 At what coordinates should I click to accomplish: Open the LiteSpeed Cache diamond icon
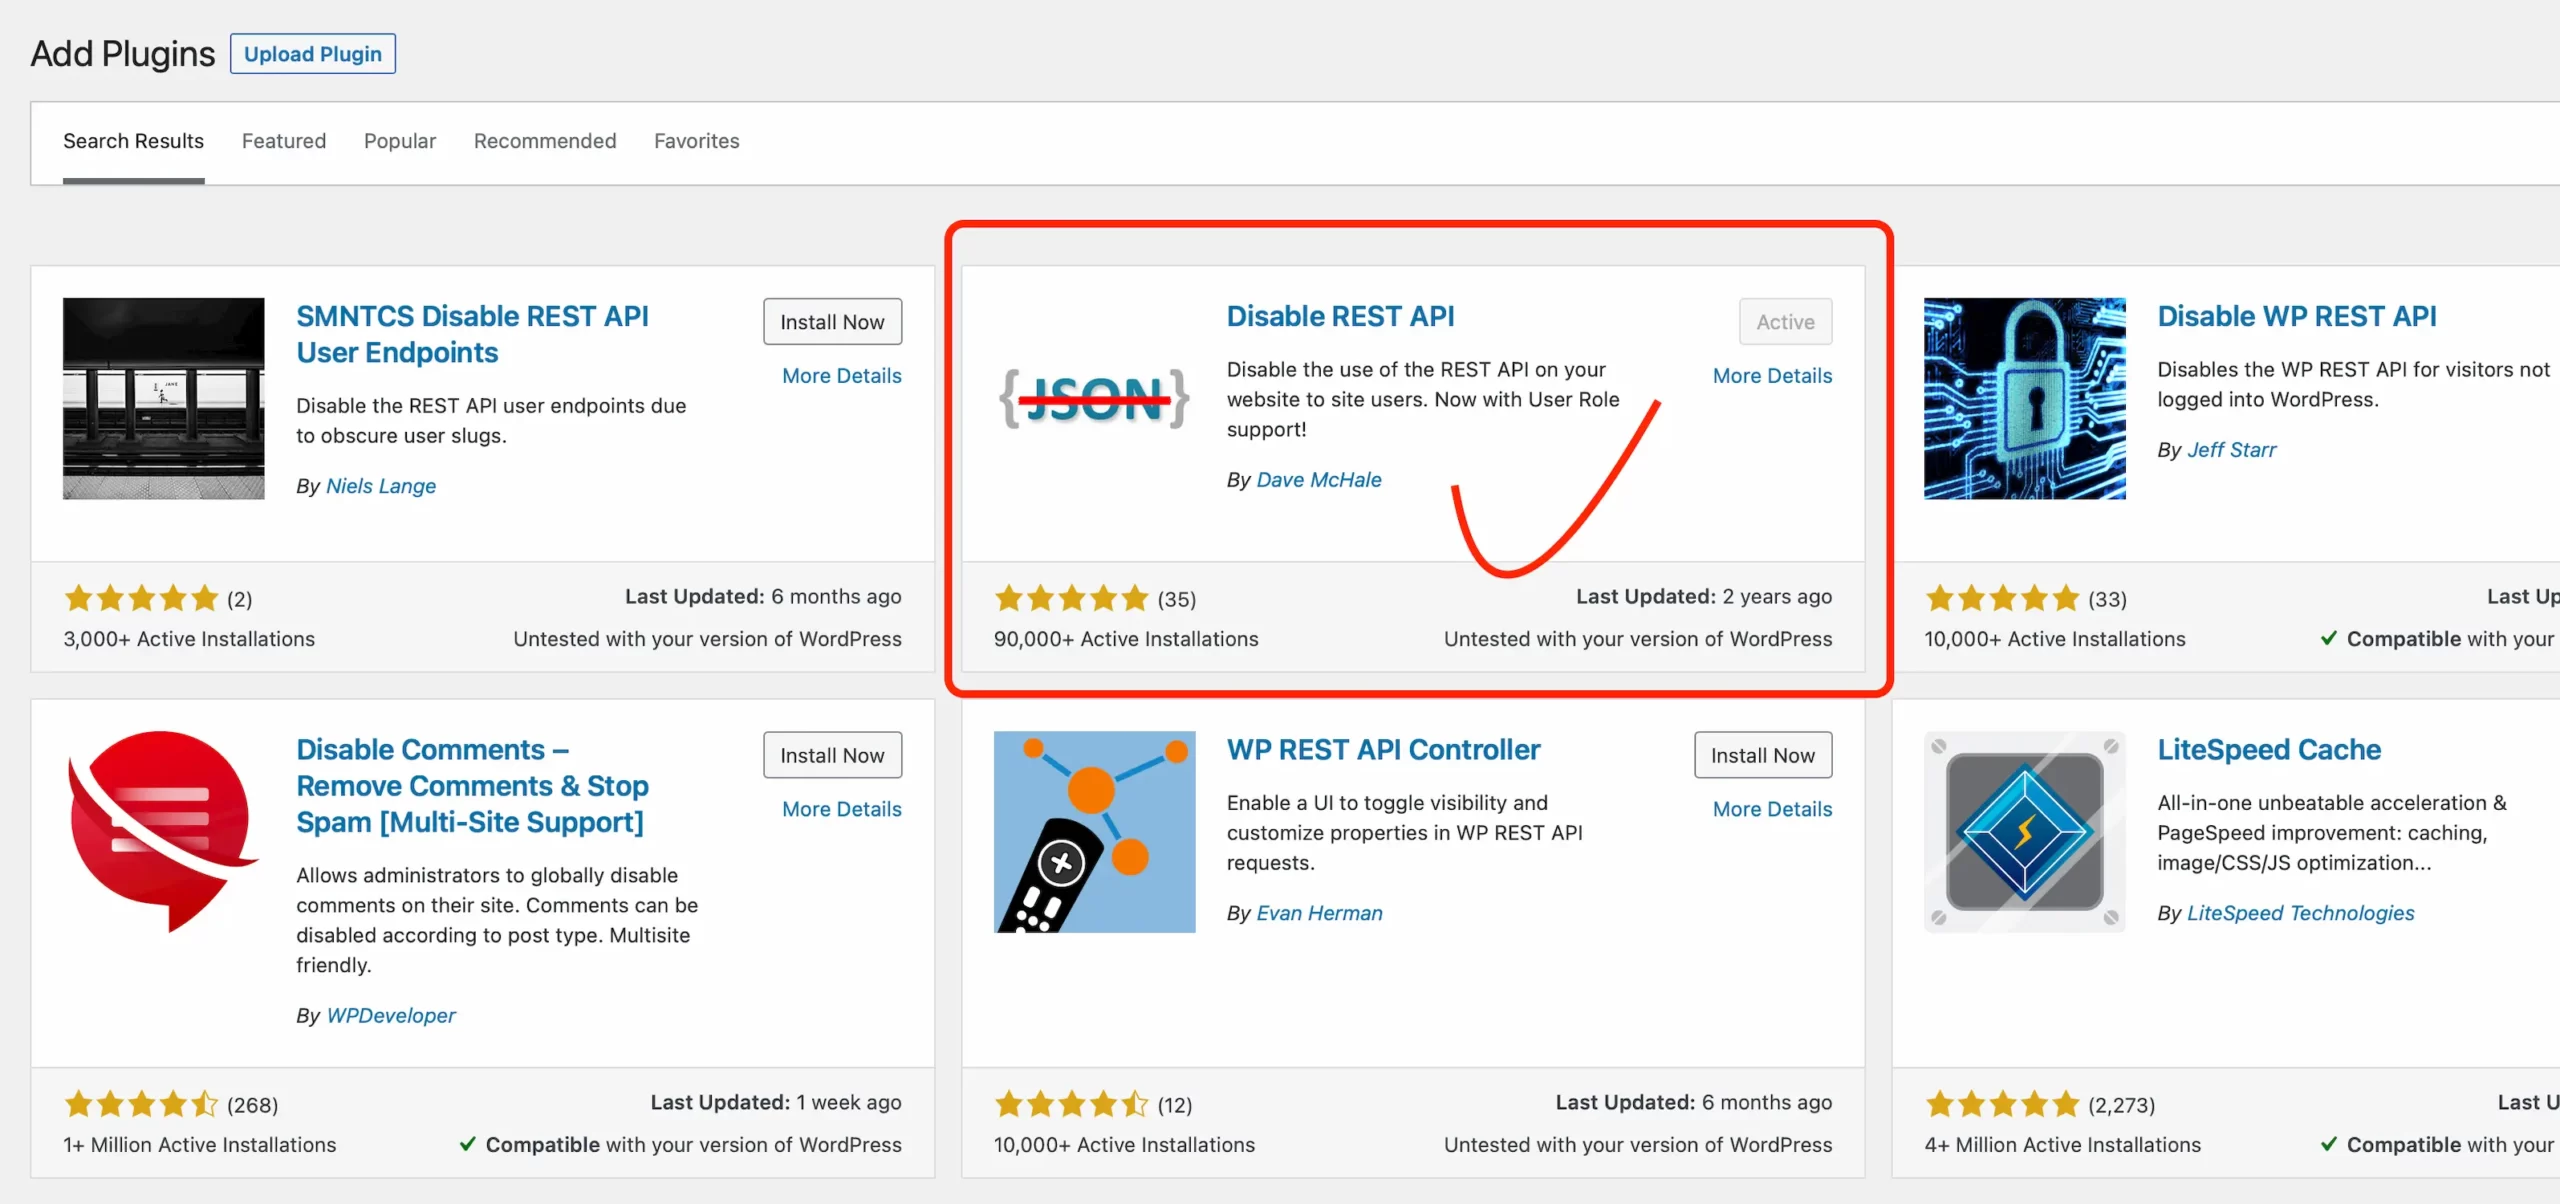[x=2025, y=831]
